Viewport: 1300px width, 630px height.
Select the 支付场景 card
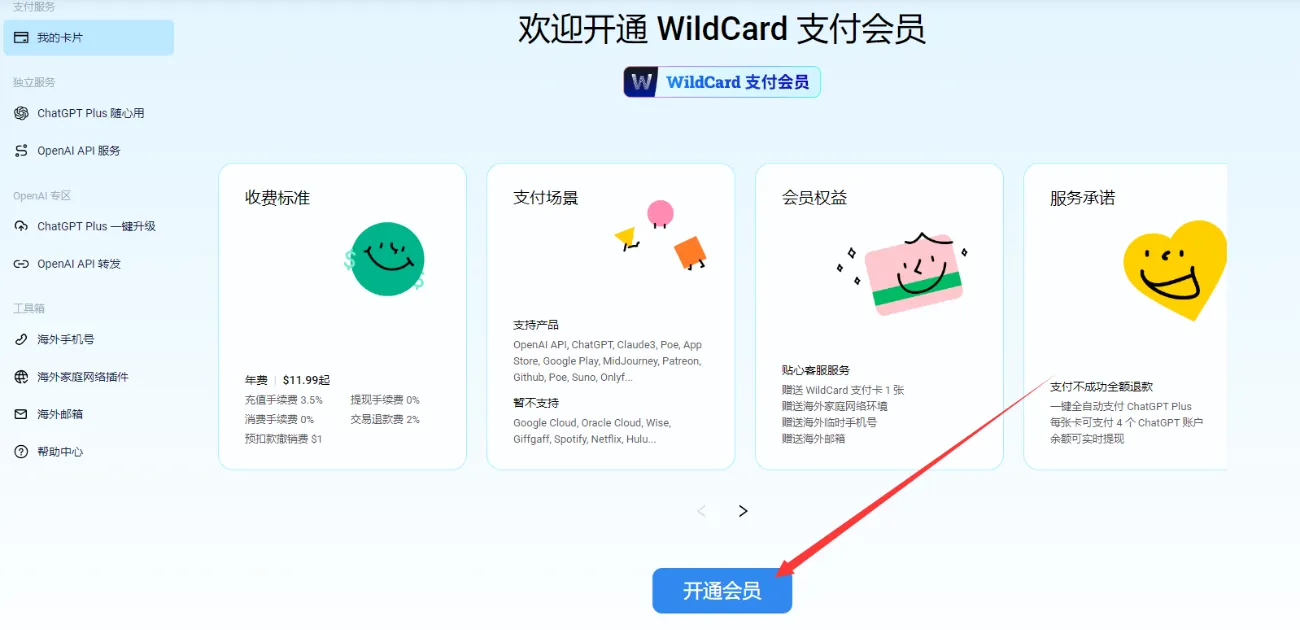[x=611, y=316]
